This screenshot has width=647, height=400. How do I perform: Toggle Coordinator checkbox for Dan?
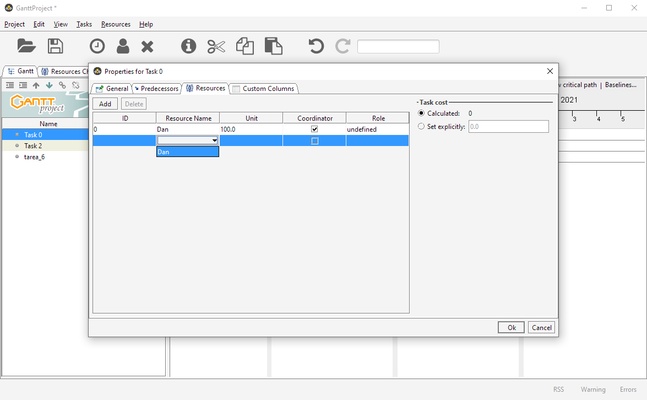tap(314, 129)
